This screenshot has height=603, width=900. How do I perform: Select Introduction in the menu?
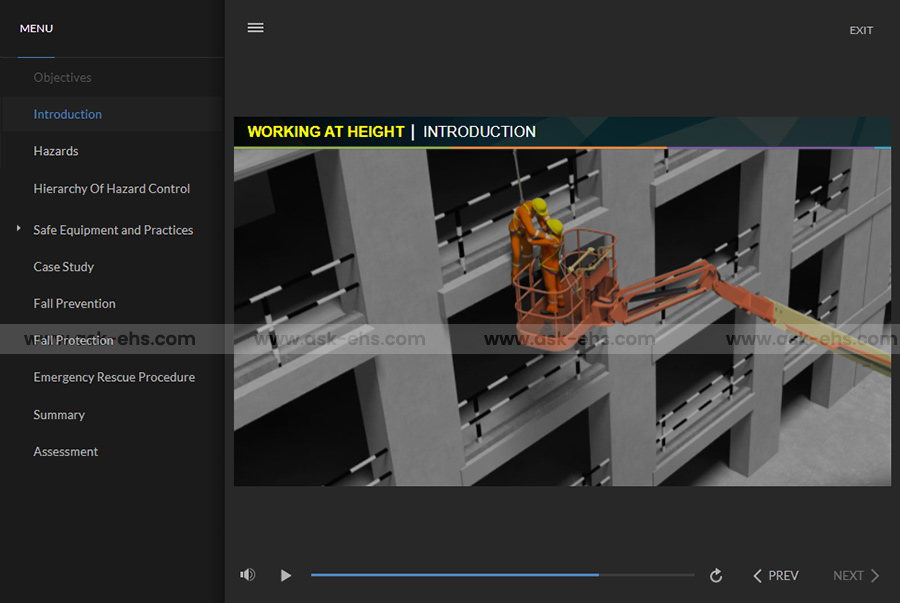coord(67,114)
